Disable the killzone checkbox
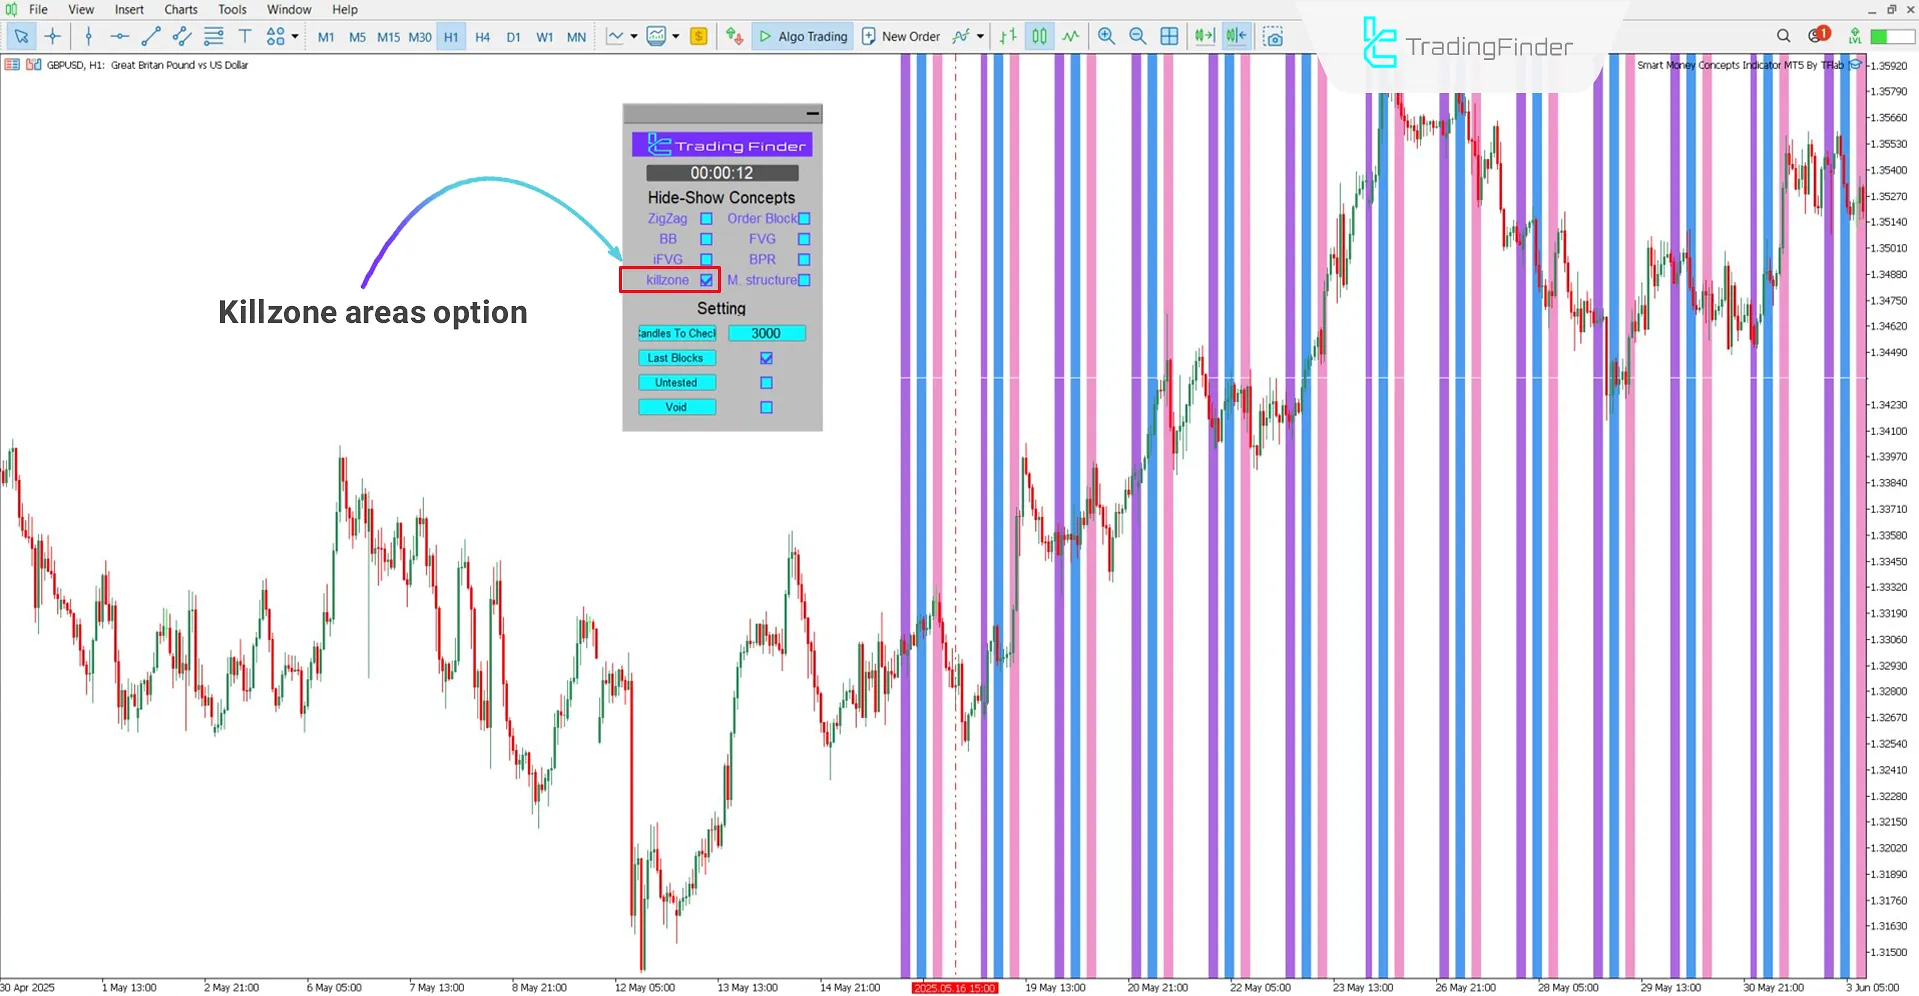This screenshot has width=1919, height=996. (706, 280)
